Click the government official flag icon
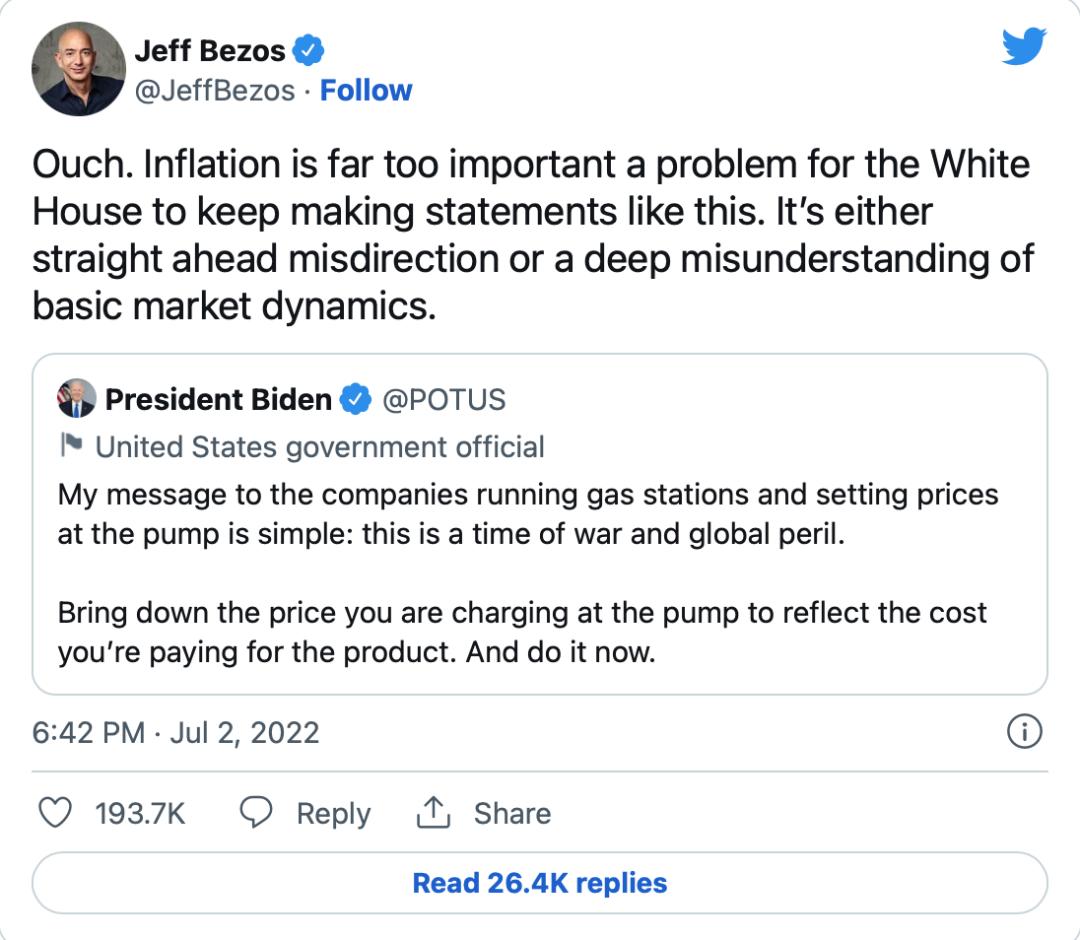1080x940 pixels. coord(71,445)
